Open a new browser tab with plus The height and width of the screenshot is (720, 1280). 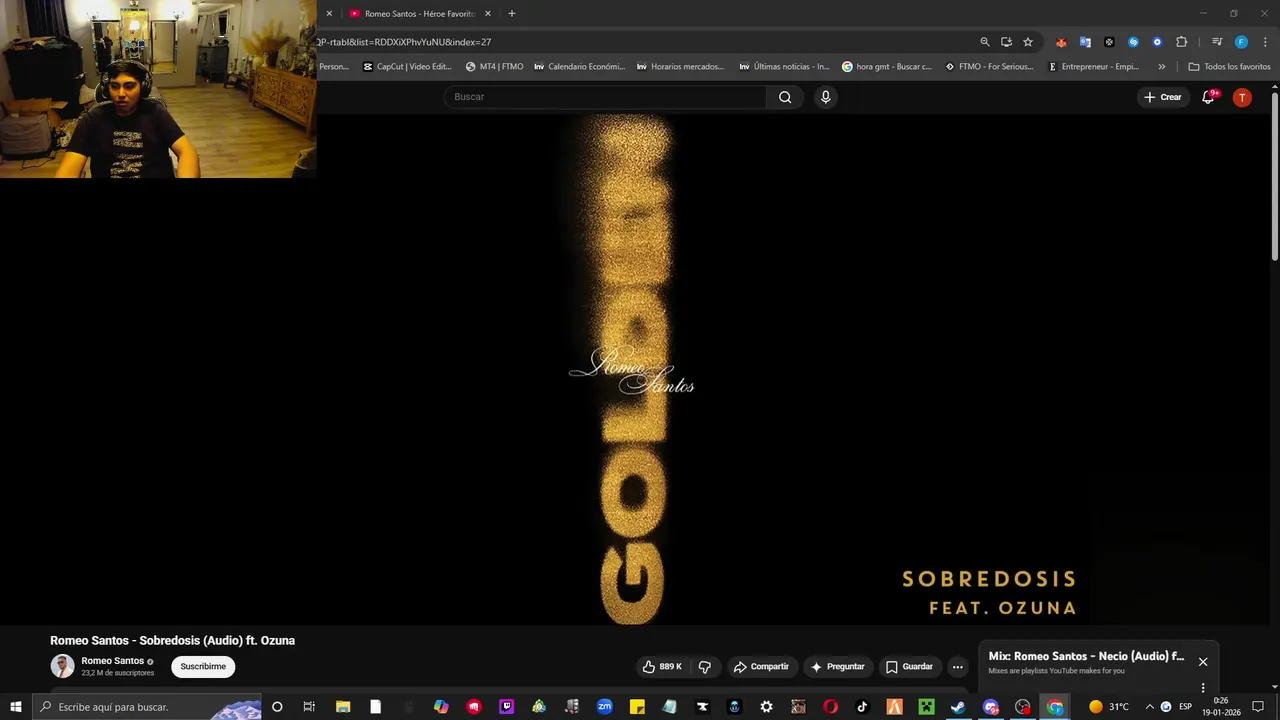point(512,14)
